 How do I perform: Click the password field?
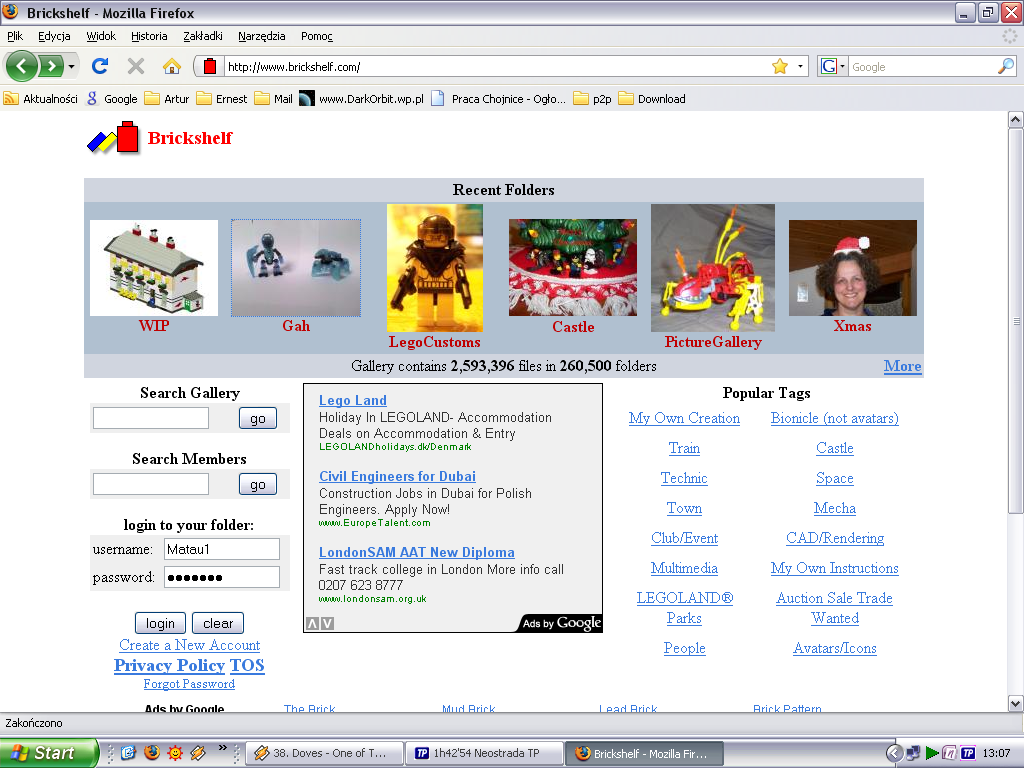222,577
